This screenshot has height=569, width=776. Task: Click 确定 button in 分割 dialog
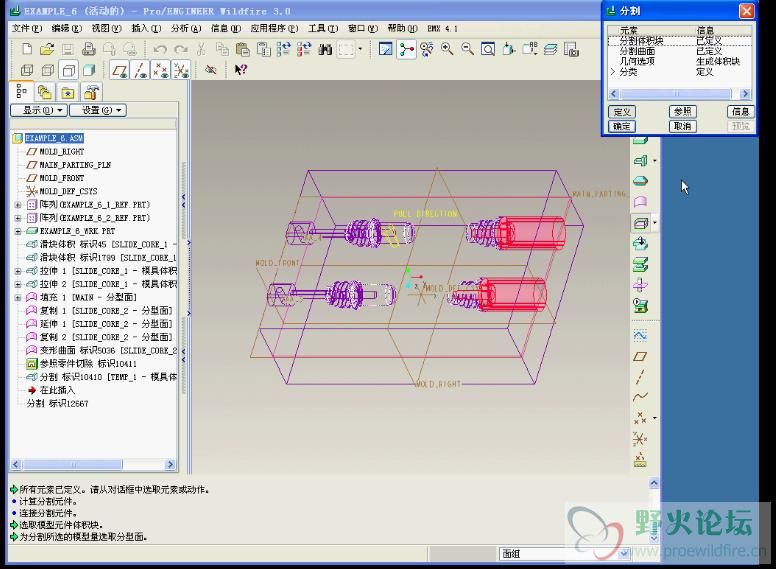pos(622,126)
